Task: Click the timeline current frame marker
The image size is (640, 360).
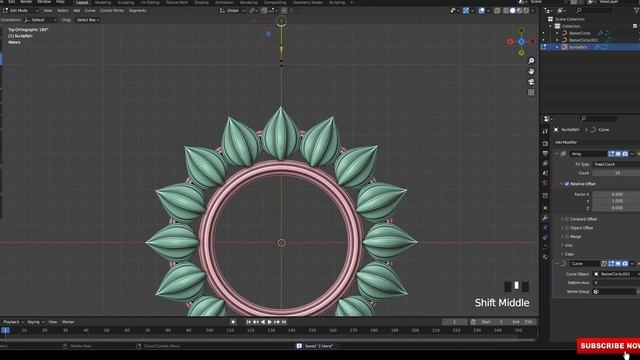Action: click(x=5, y=330)
